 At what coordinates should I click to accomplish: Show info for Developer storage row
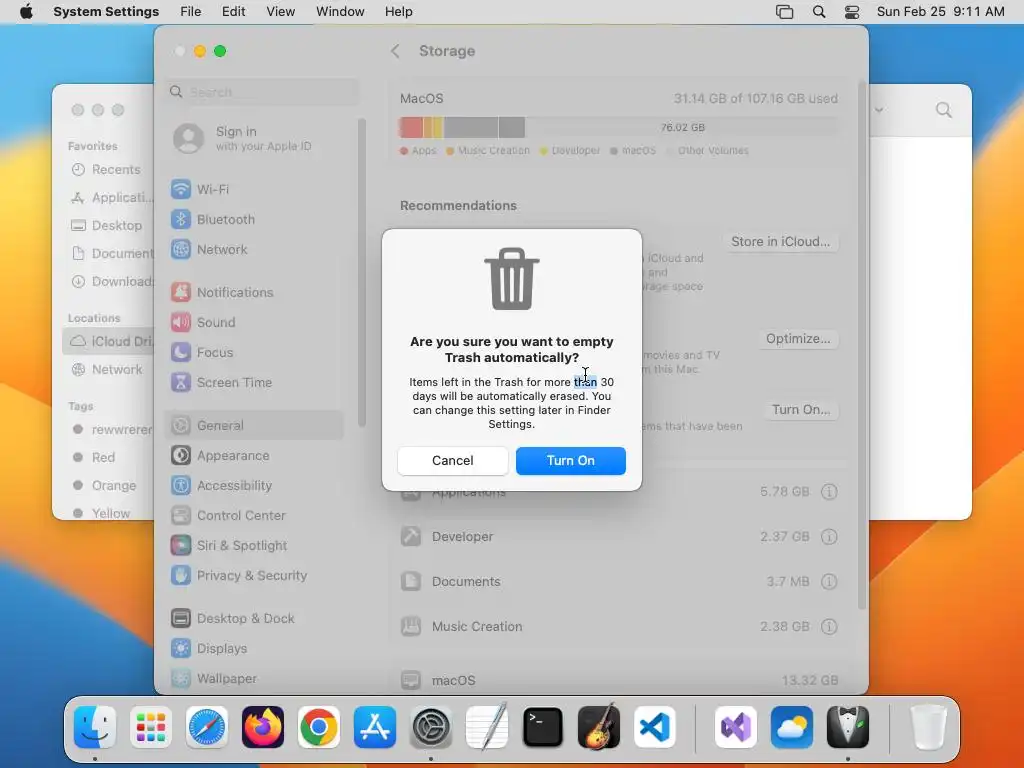[x=829, y=536]
